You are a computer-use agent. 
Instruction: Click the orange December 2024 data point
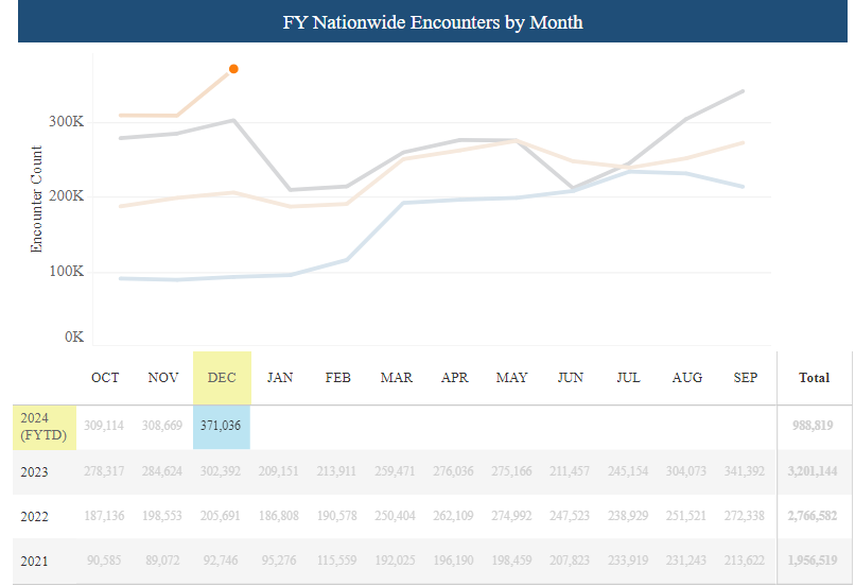point(233,69)
